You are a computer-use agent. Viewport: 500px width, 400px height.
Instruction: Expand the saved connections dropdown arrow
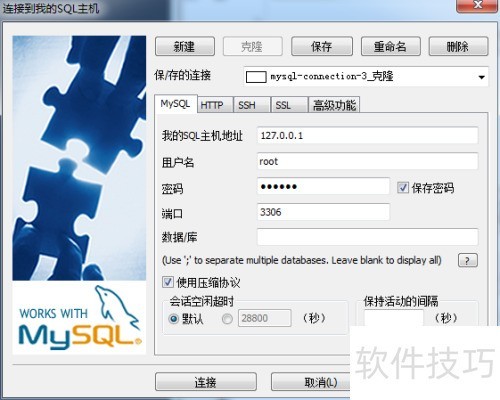click(481, 77)
